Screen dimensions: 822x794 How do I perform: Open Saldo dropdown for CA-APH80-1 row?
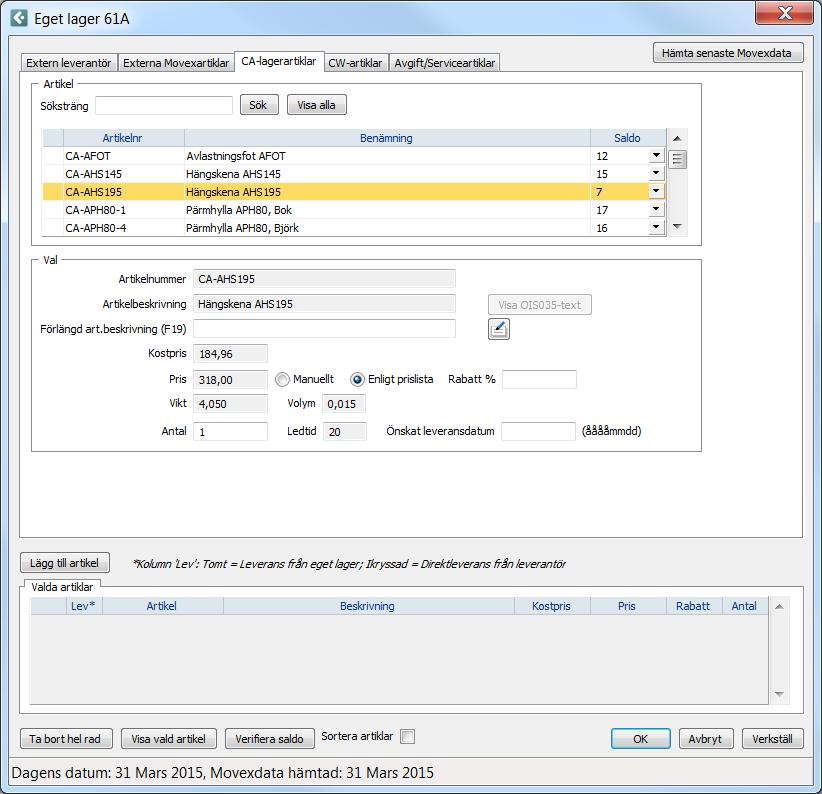point(656,209)
